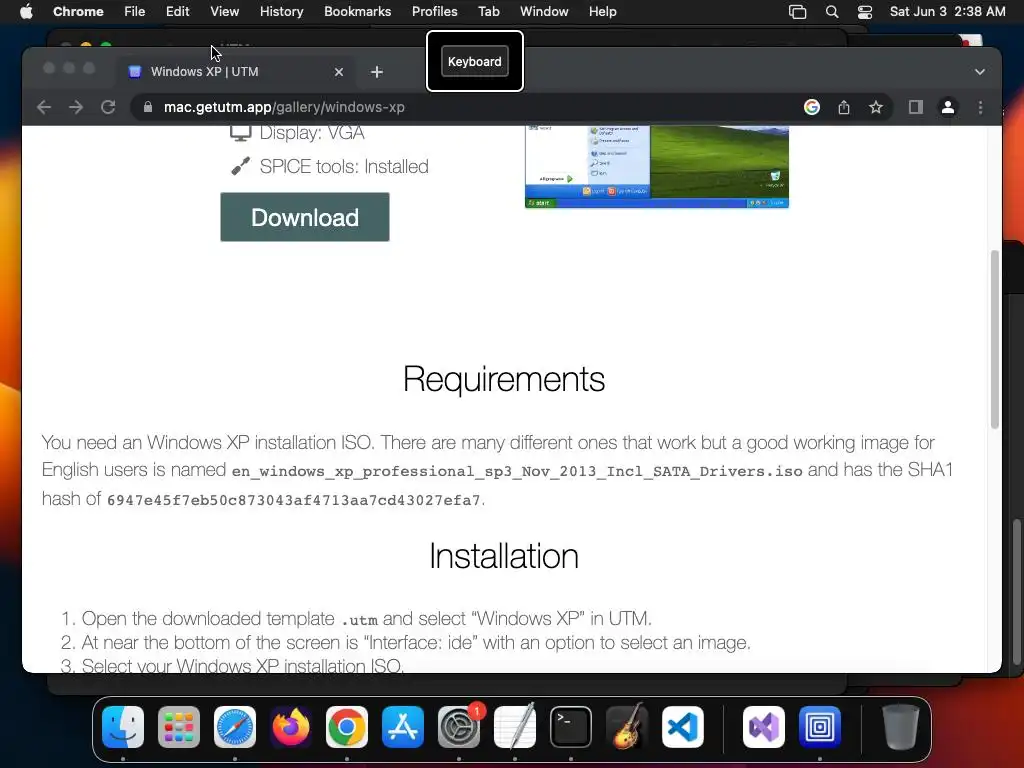
Task: Click the page vertical scrollbar
Action: coord(995,340)
